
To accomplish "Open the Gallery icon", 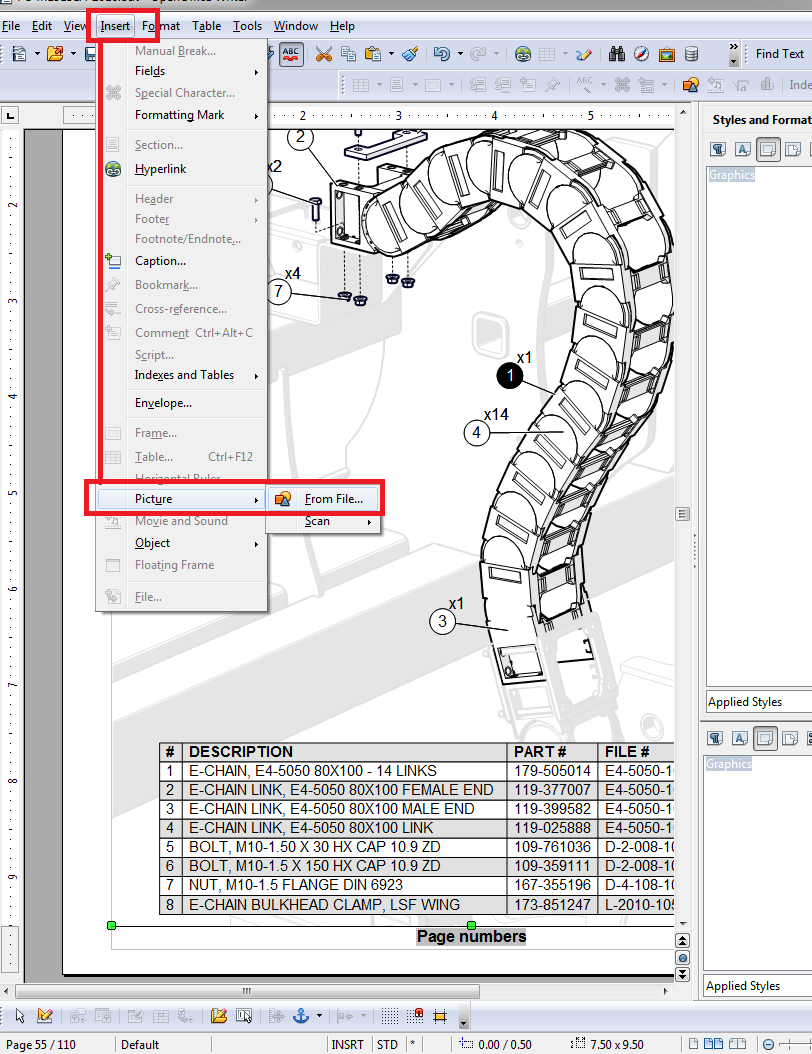I will (667, 54).
